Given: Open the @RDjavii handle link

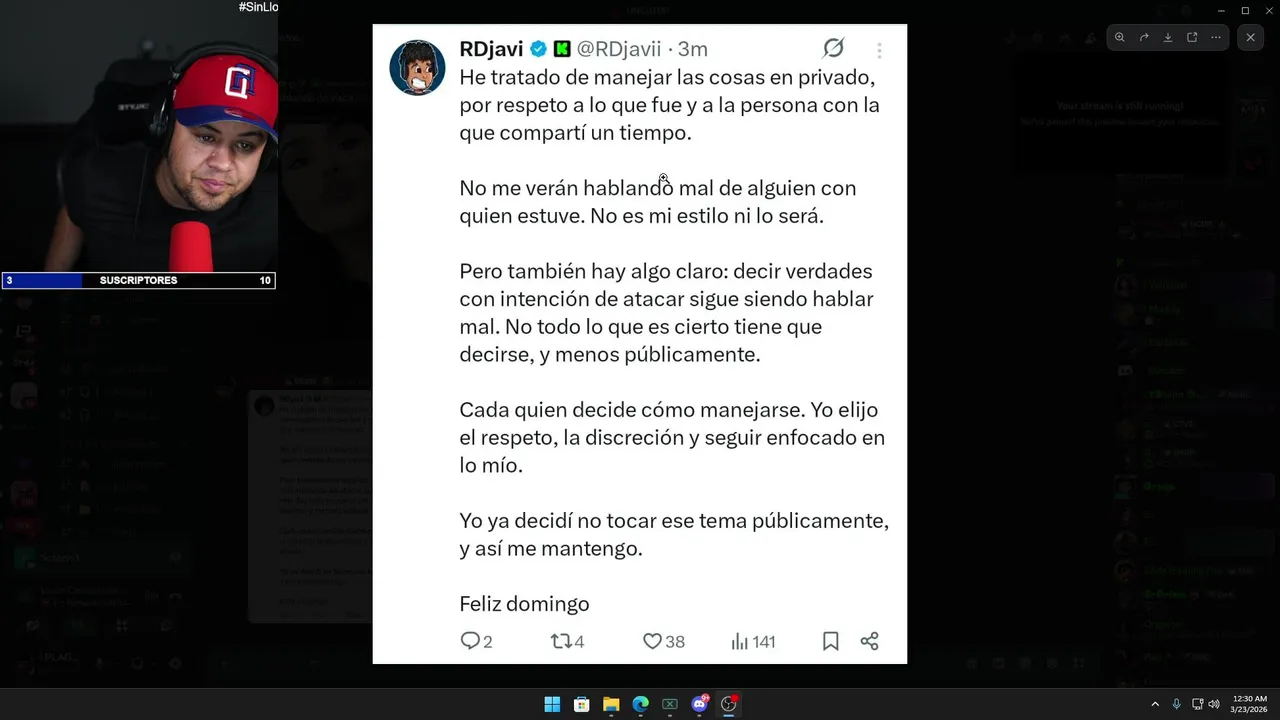Looking at the screenshot, I should 619,49.
